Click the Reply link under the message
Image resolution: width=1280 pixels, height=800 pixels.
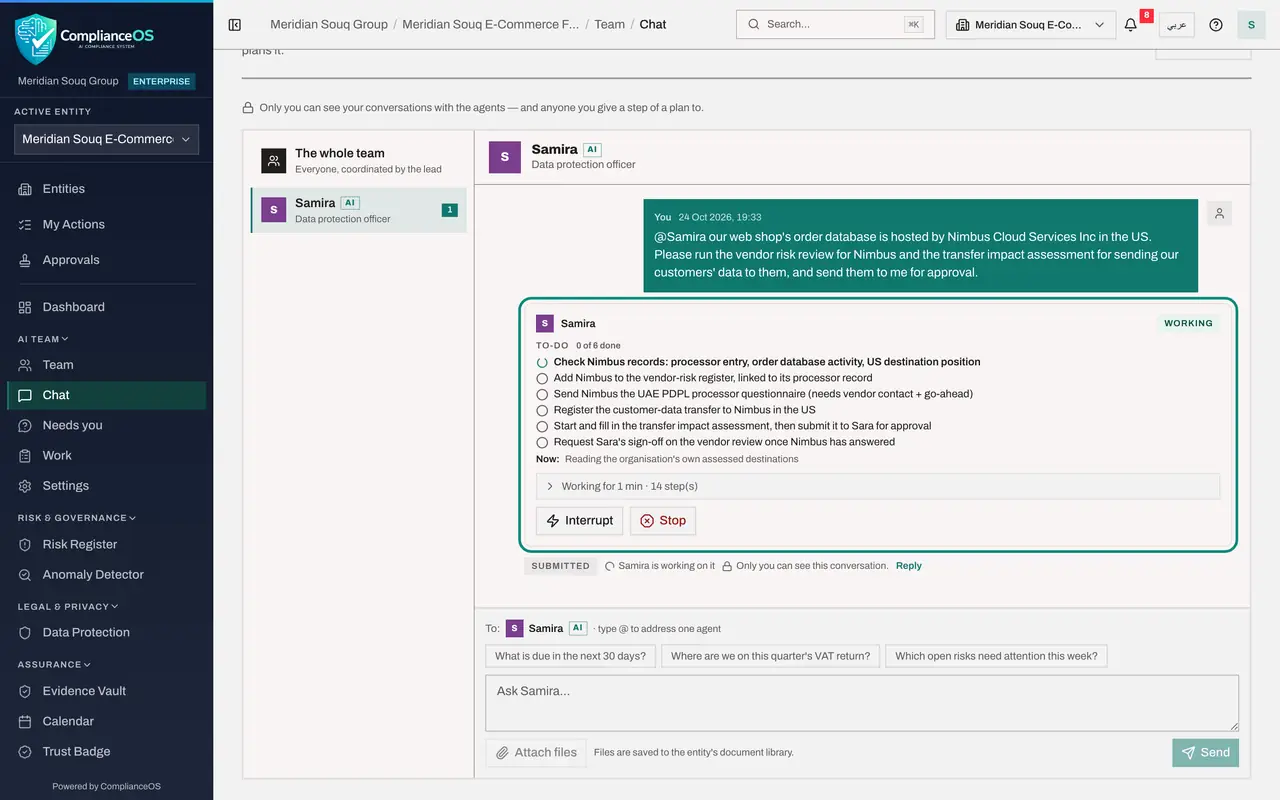[x=909, y=566]
